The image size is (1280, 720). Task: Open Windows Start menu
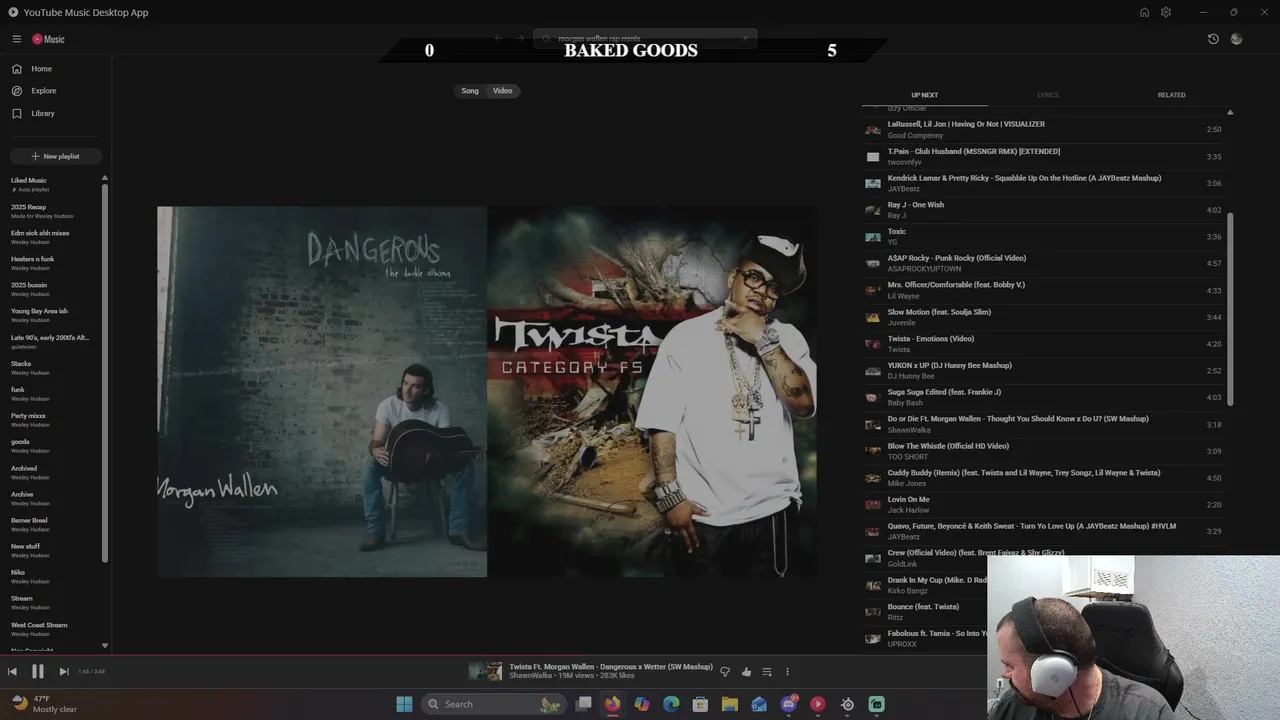[x=404, y=704]
